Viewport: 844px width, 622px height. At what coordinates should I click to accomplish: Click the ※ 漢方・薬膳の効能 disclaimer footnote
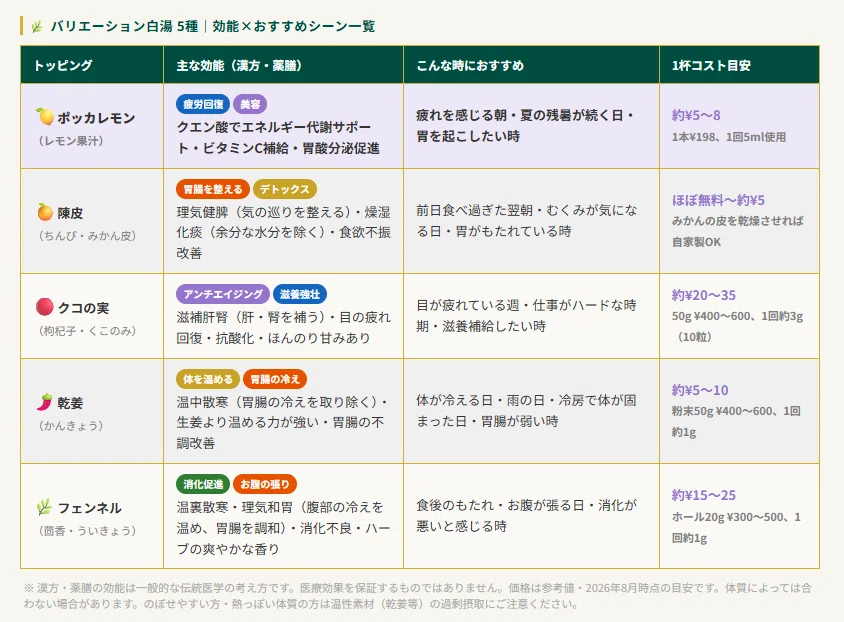coord(418,596)
